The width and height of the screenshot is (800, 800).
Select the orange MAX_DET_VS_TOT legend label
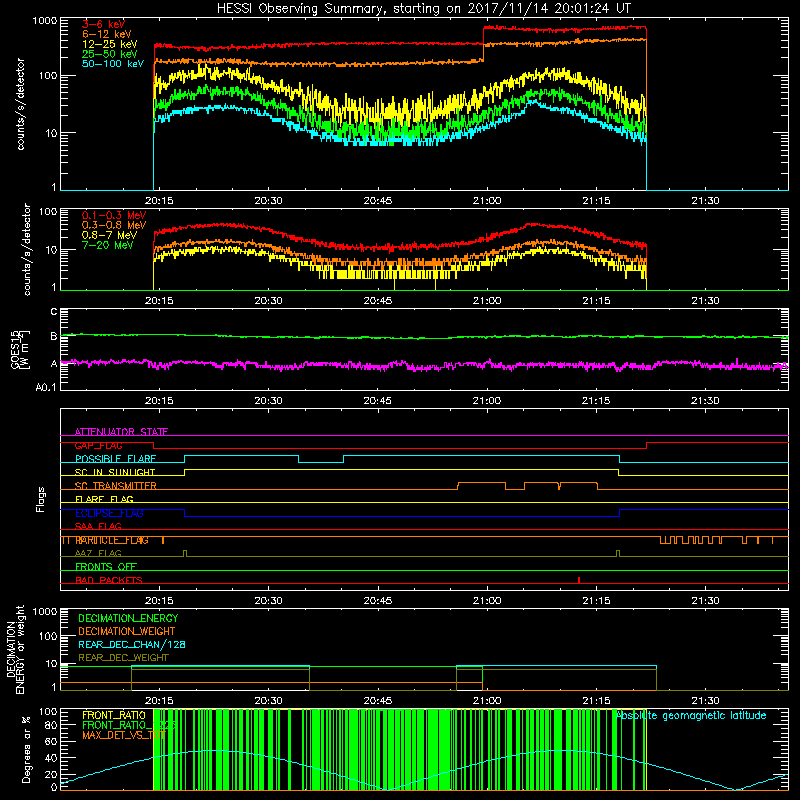click(x=124, y=735)
